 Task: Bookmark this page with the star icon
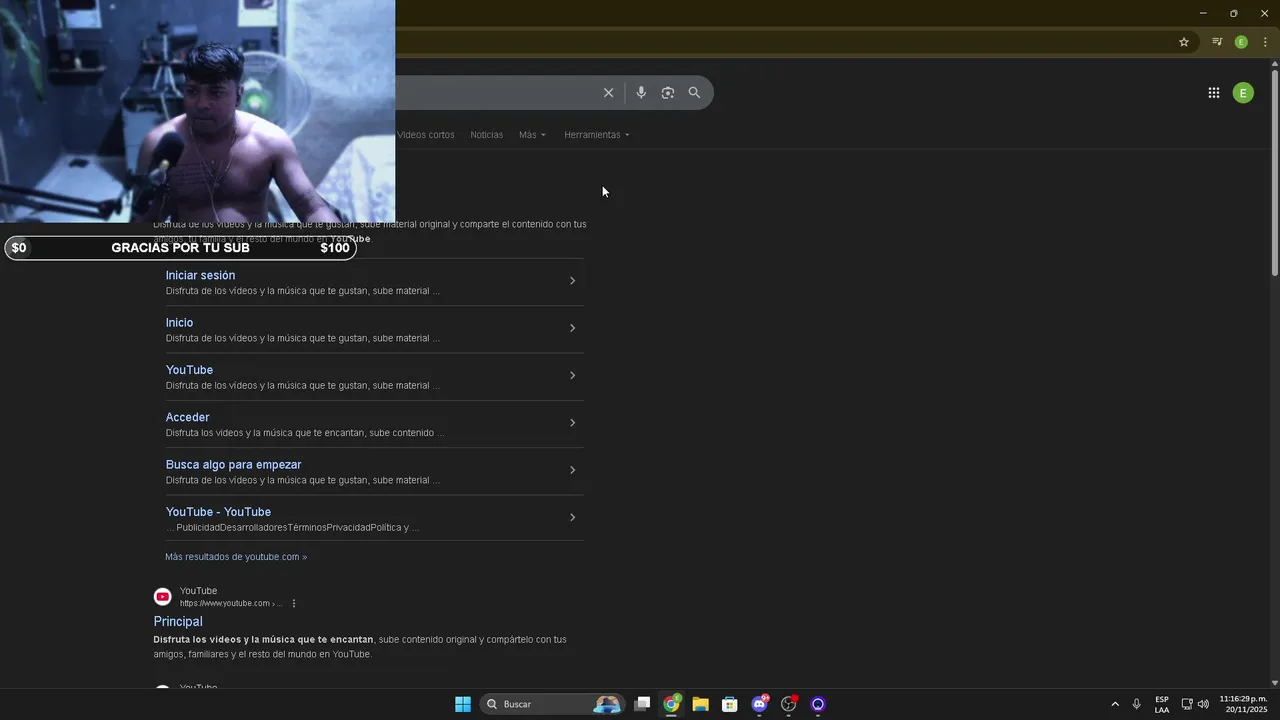pyautogui.click(x=1184, y=42)
